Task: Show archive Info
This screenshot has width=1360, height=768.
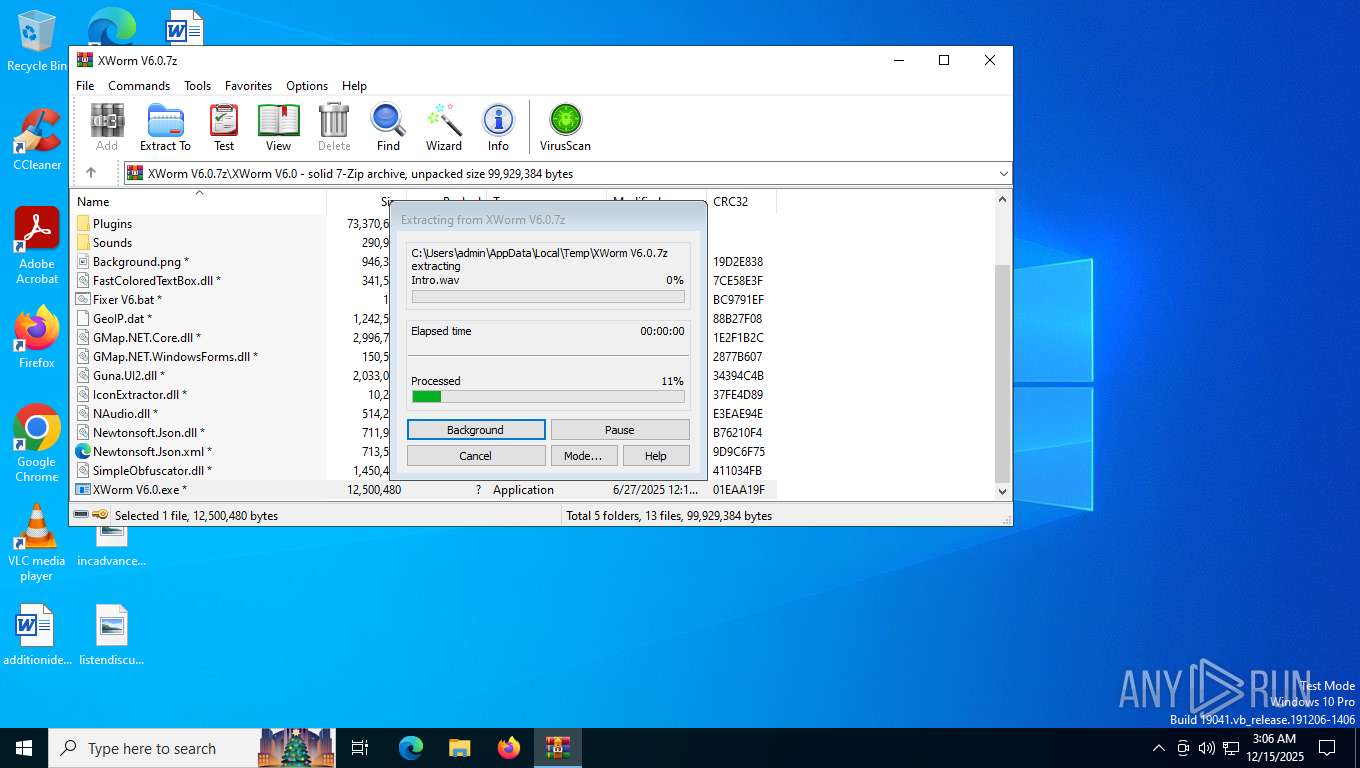Action: [498, 127]
